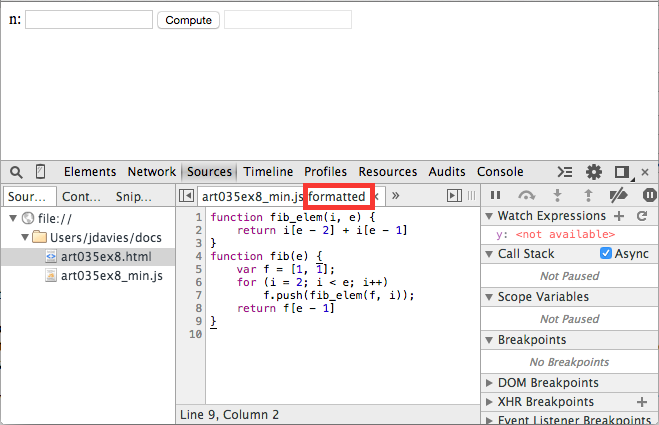Image resolution: width=659 pixels, height=425 pixels.
Task: Open the Console tab
Action: pos(500,172)
